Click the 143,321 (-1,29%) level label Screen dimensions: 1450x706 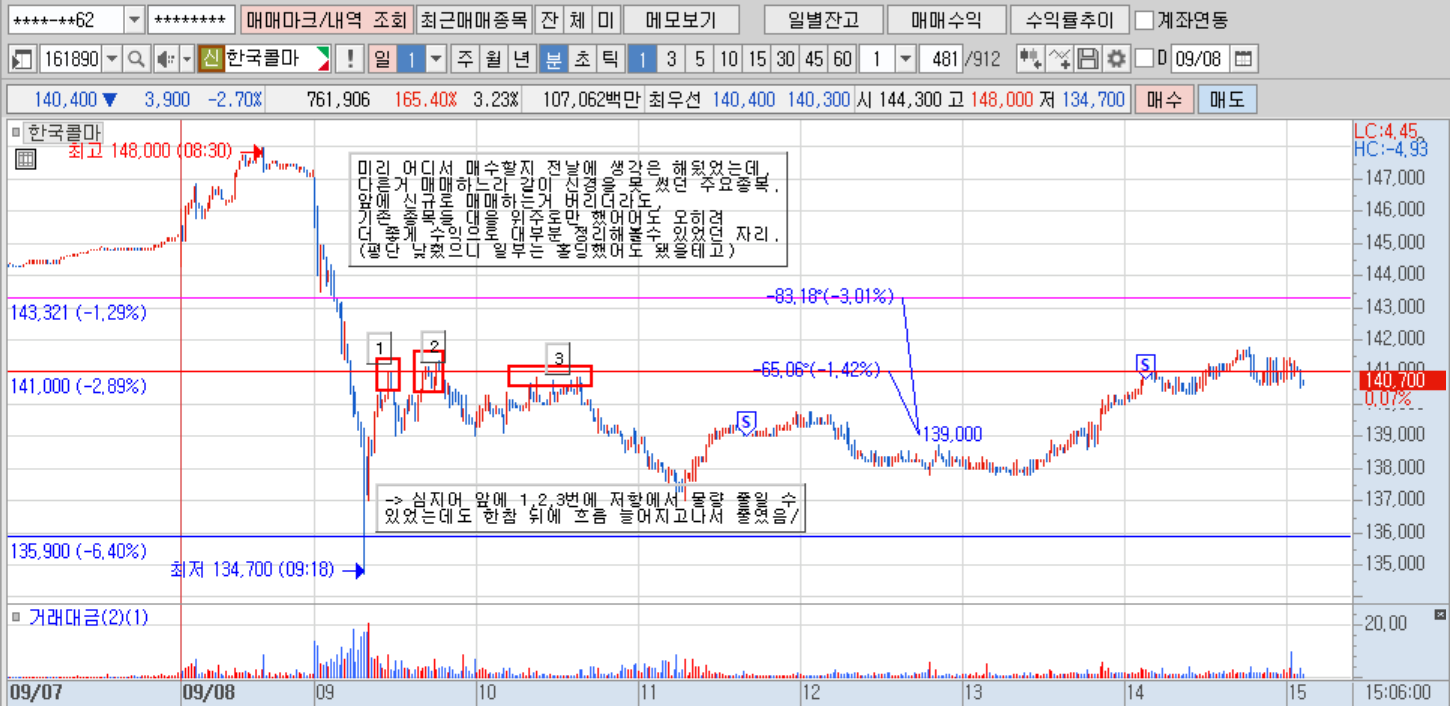[78, 311]
